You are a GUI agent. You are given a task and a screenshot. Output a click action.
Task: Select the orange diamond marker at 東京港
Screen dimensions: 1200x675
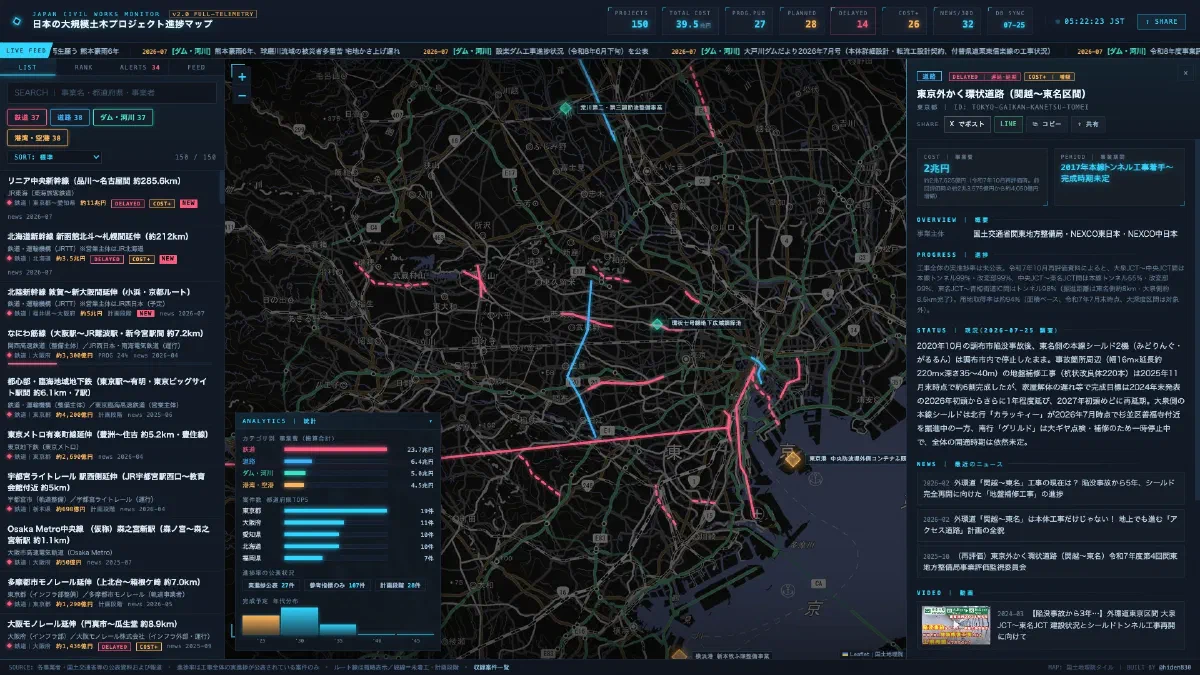pos(792,459)
